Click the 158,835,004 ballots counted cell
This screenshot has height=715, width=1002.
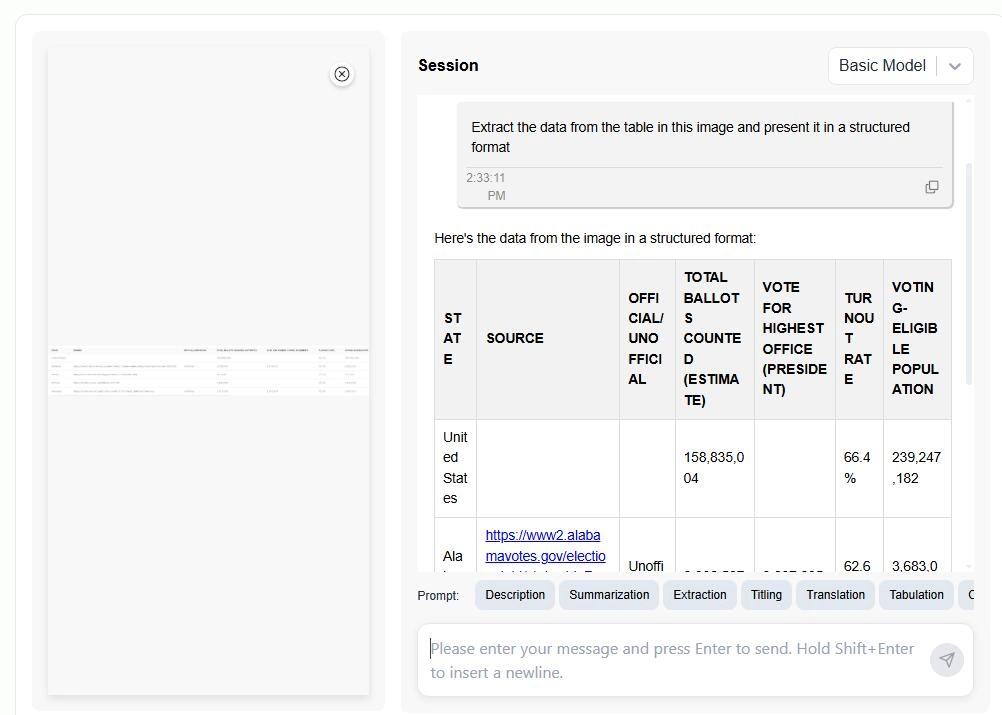point(713,468)
